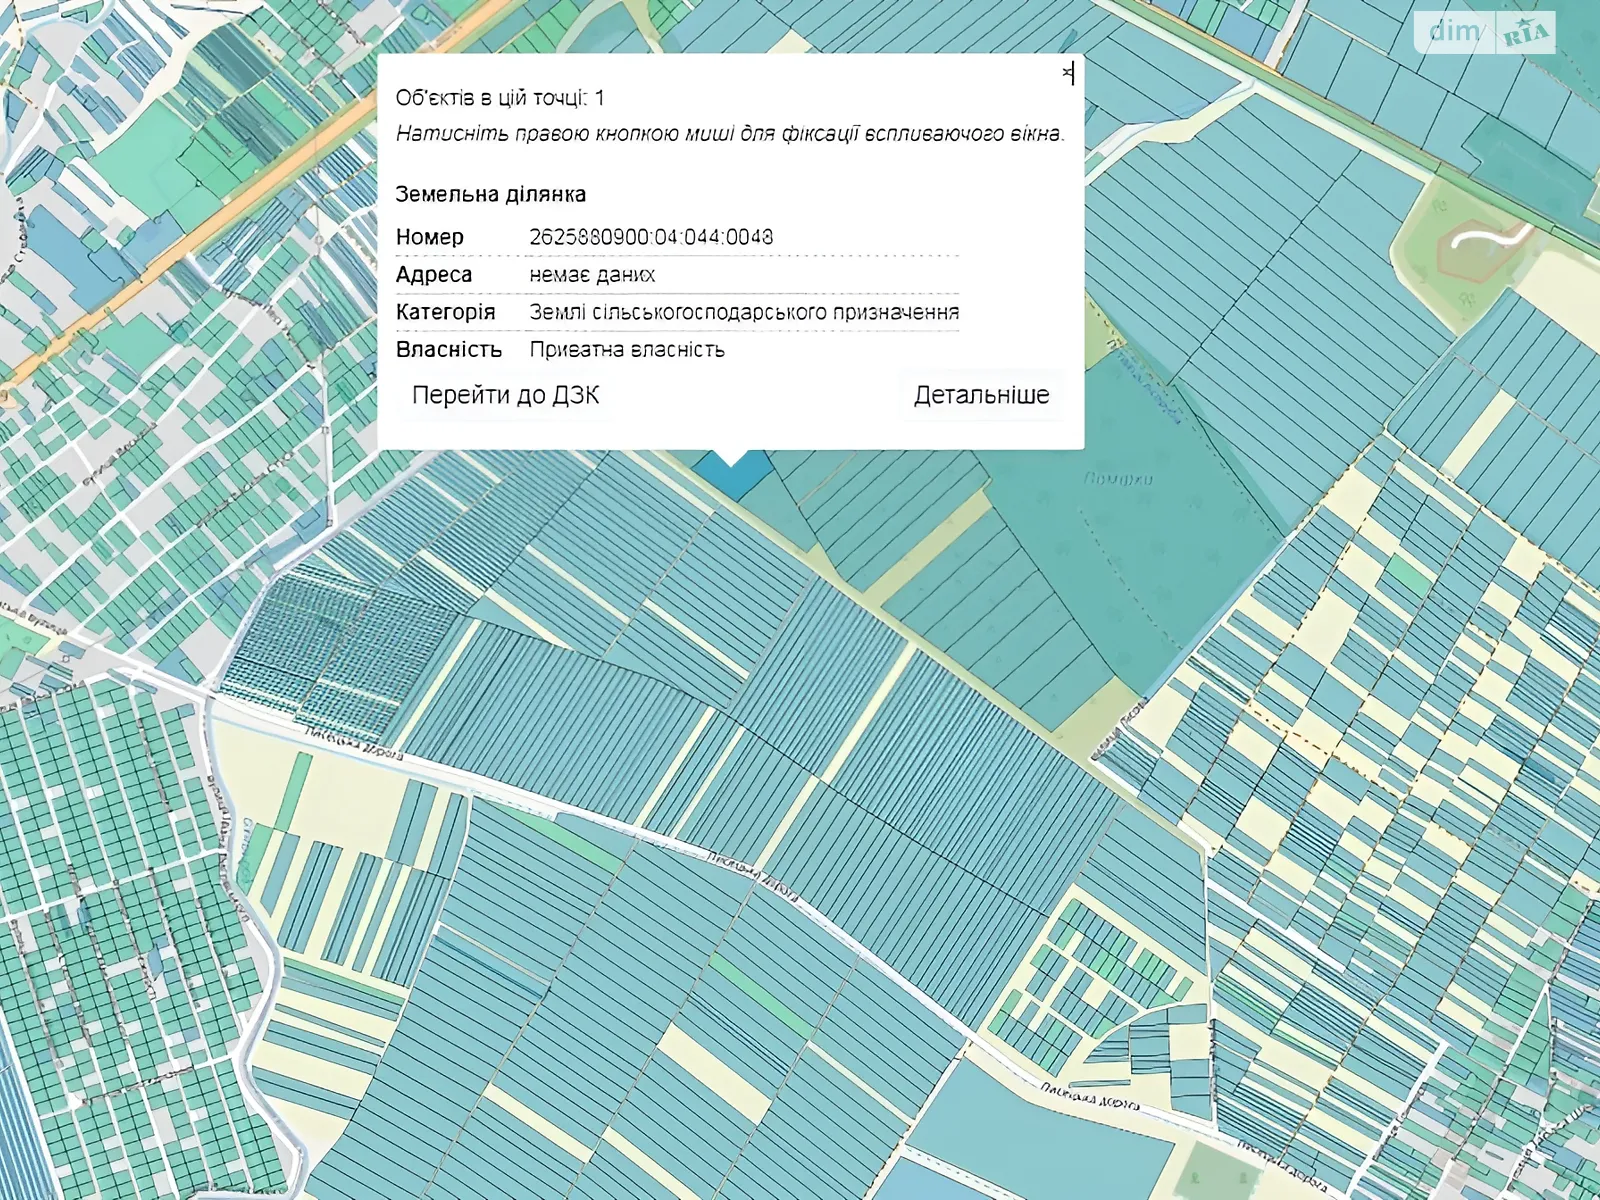Click the 'Помірки' map label
This screenshot has width=1600, height=1200.
pyautogui.click(x=1118, y=479)
